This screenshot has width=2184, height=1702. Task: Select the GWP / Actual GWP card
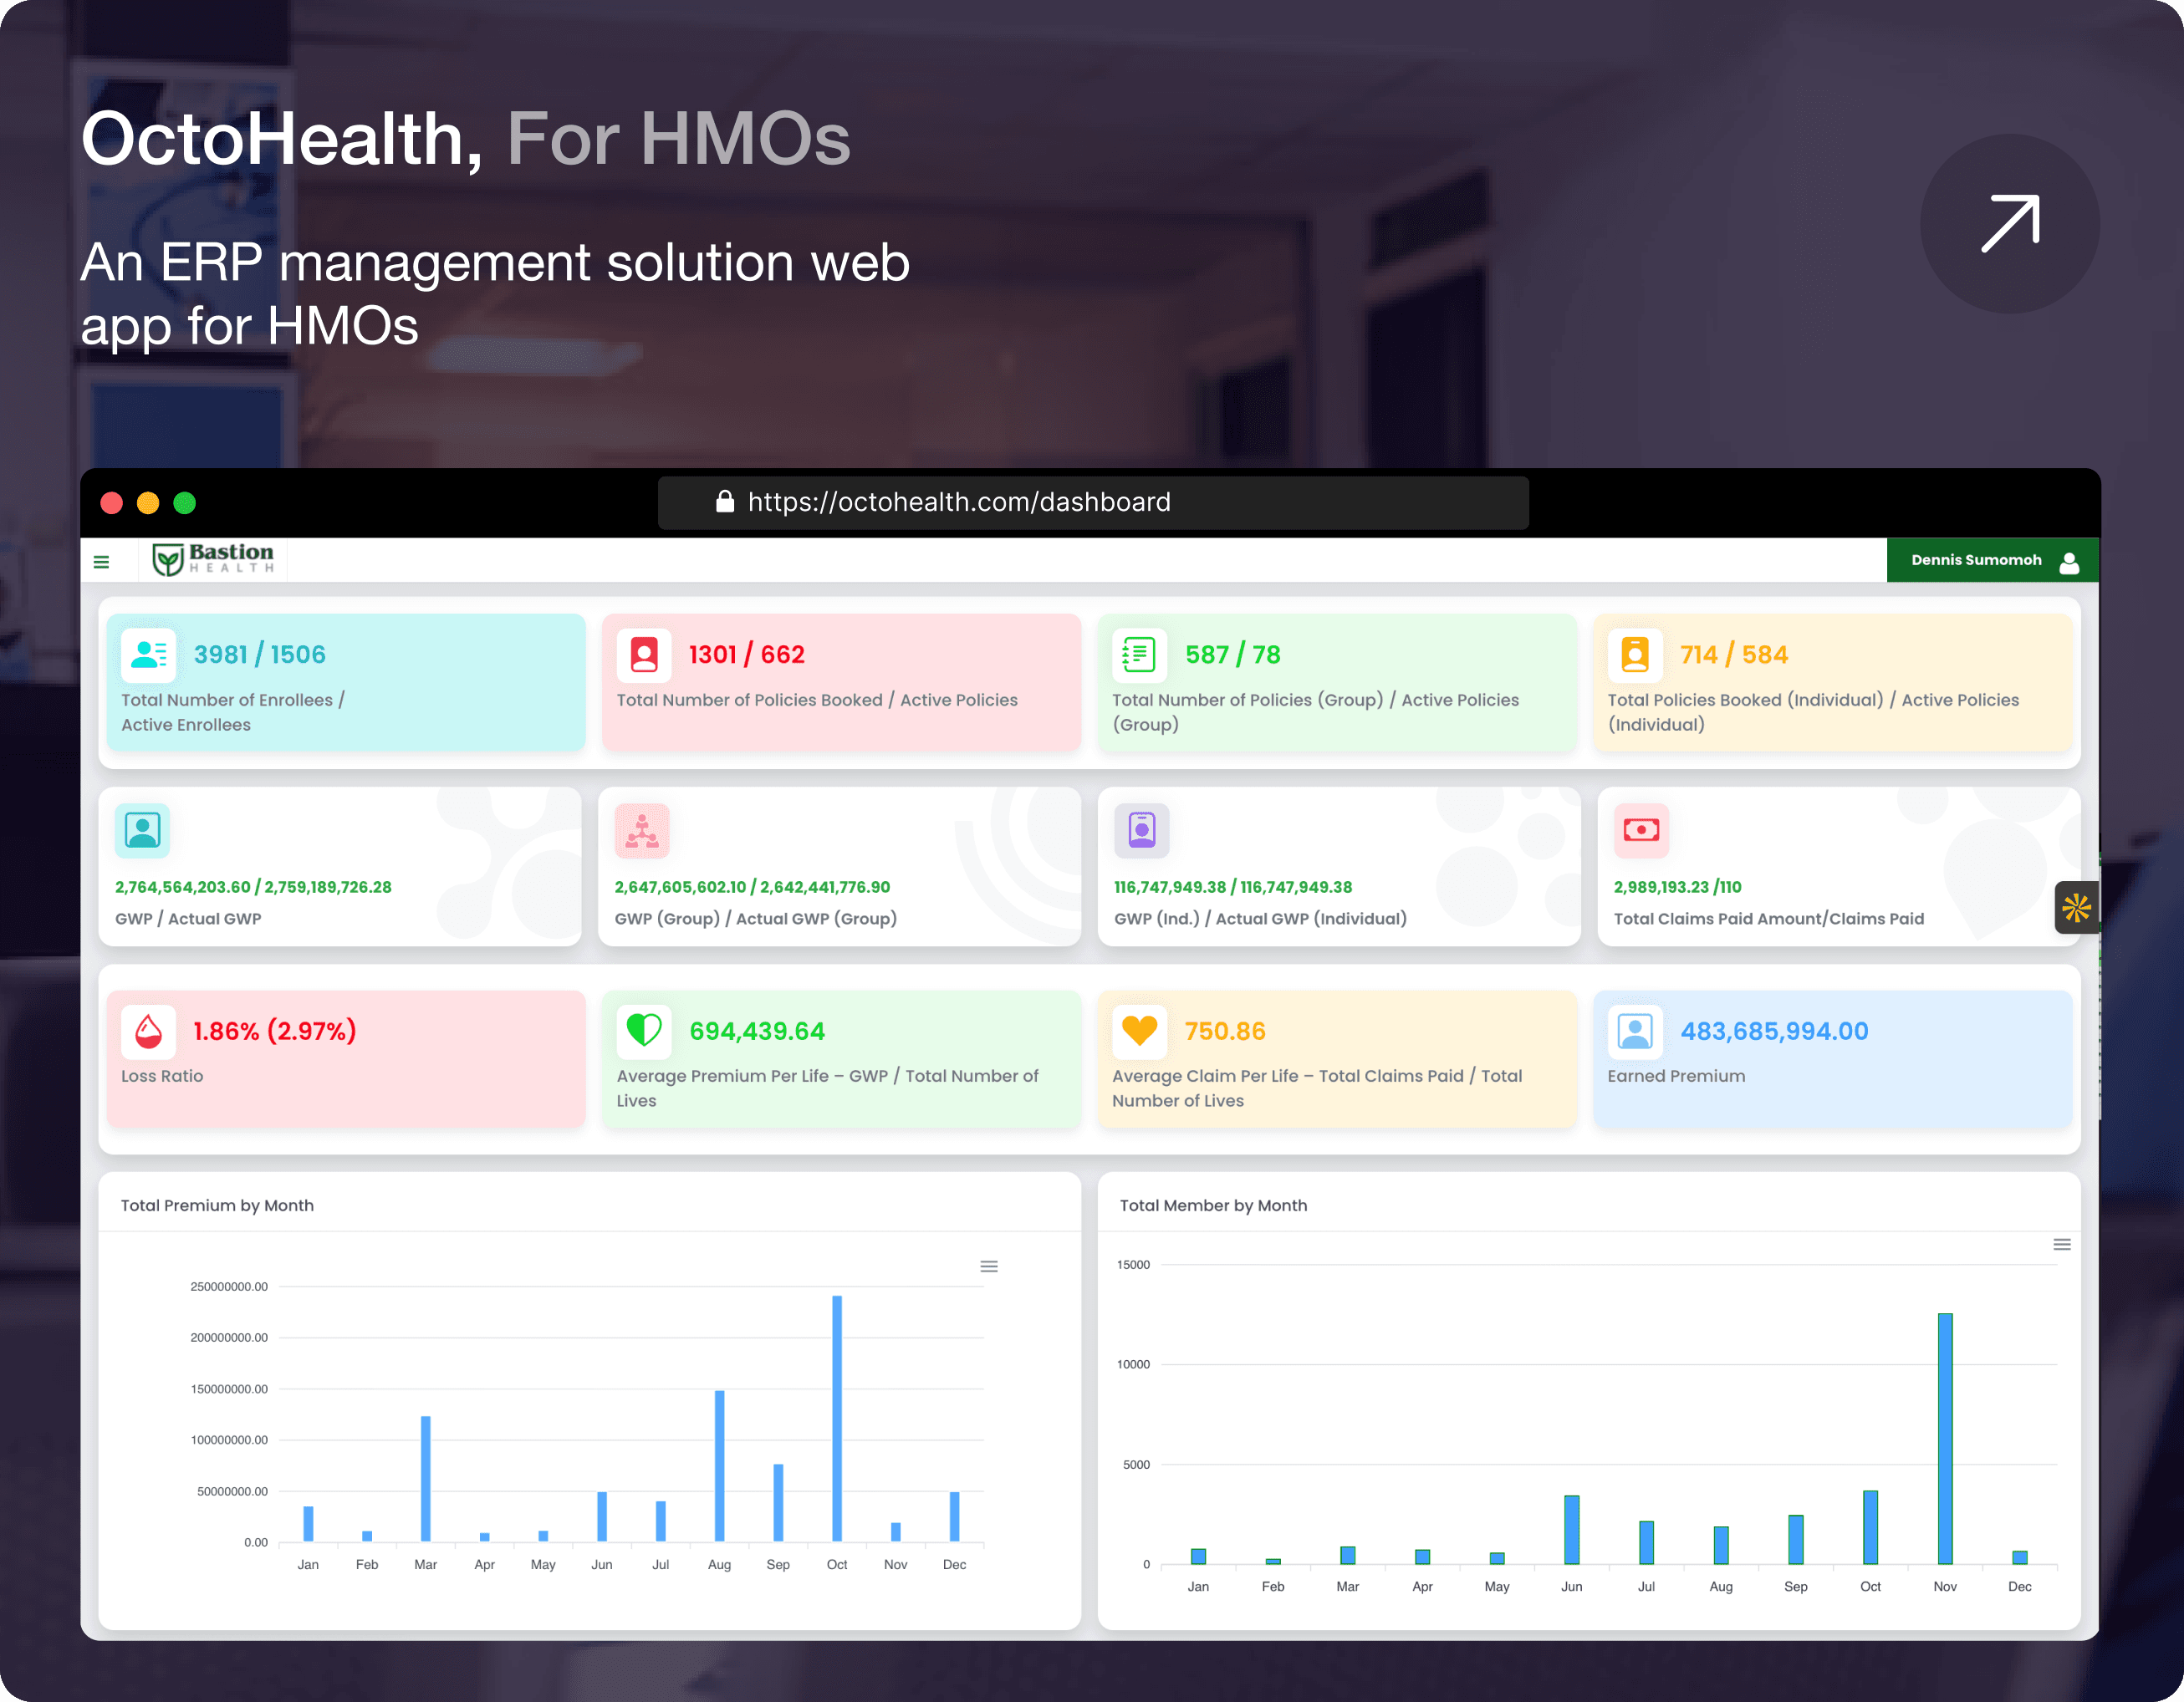340,866
